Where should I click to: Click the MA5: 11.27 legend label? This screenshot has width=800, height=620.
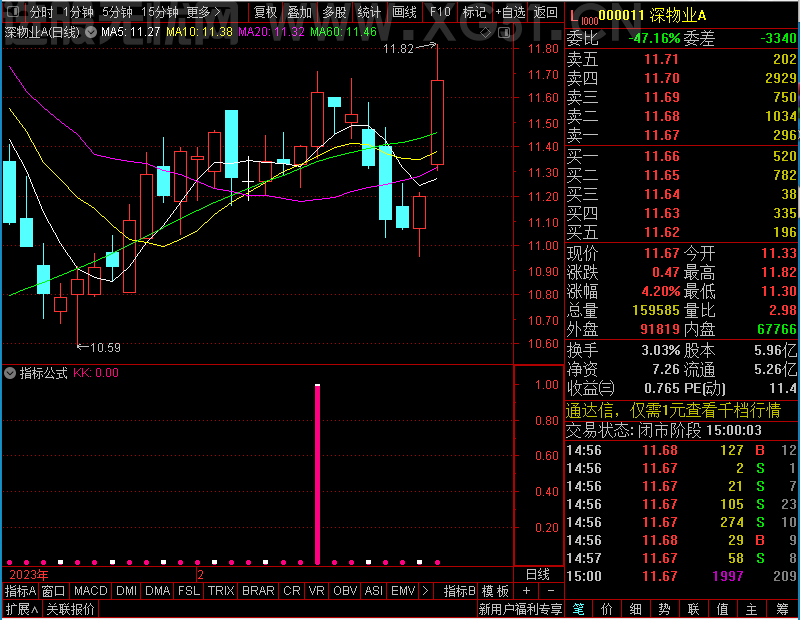coord(131,32)
